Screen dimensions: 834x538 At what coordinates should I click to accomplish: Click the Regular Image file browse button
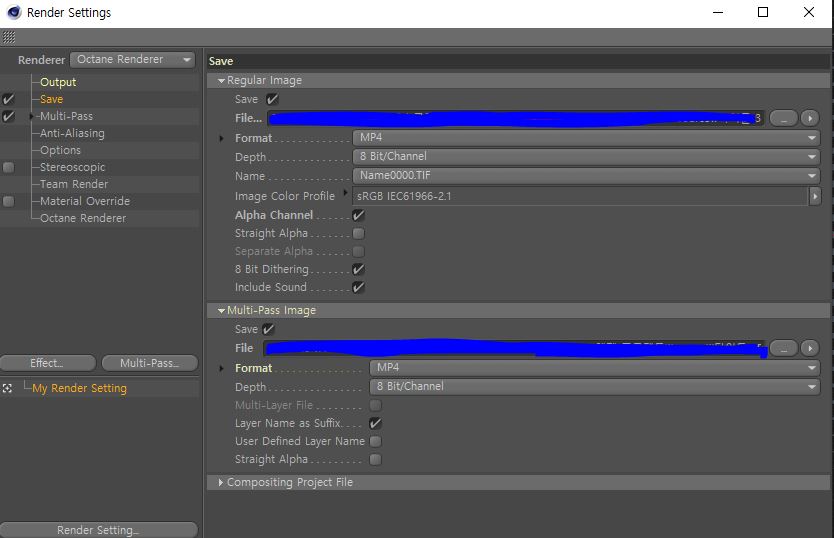[x=783, y=118]
